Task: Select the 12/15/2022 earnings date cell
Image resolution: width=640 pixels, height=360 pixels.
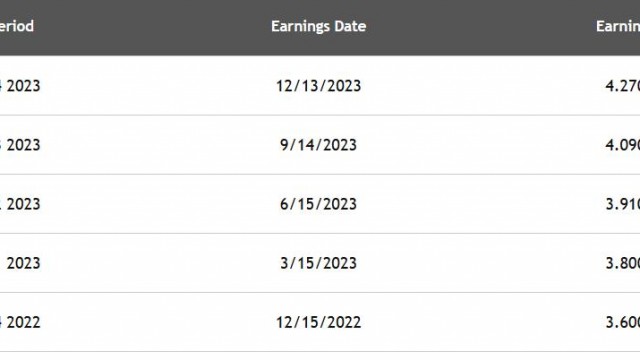Action: coord(318,322)
